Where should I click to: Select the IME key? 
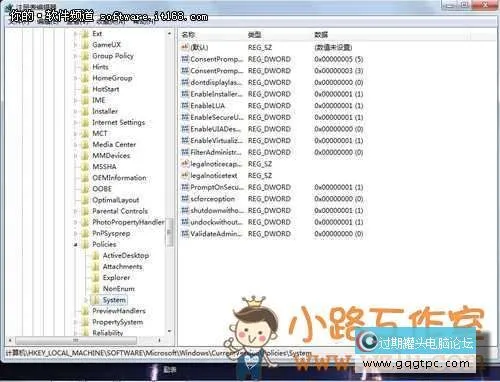[x=99, y=100]
